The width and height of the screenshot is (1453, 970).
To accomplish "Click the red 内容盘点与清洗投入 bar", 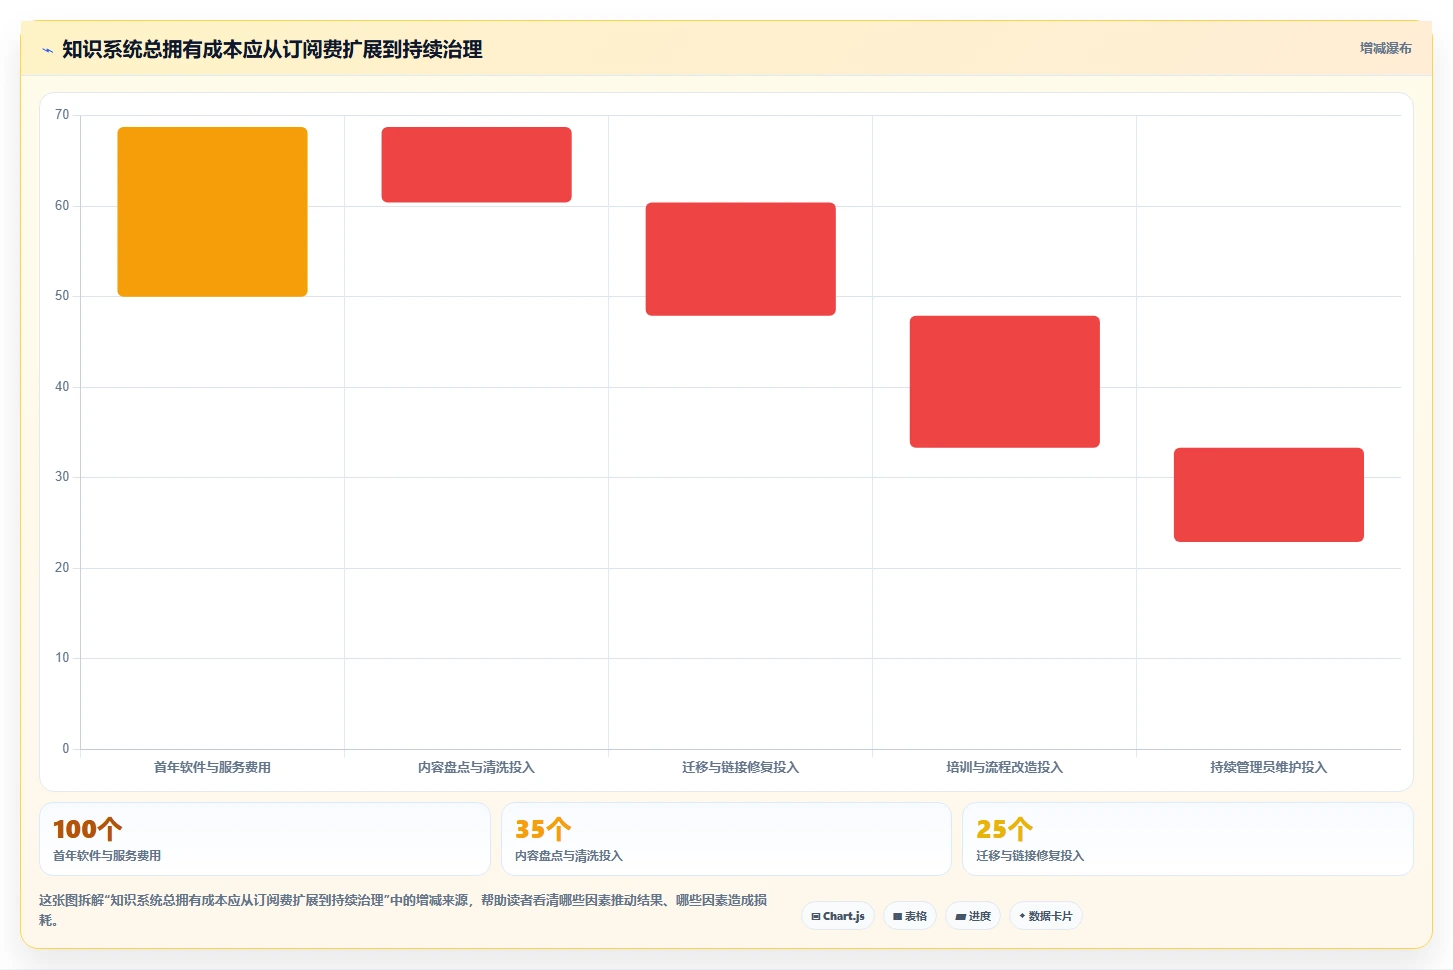I will click(476, 165).
